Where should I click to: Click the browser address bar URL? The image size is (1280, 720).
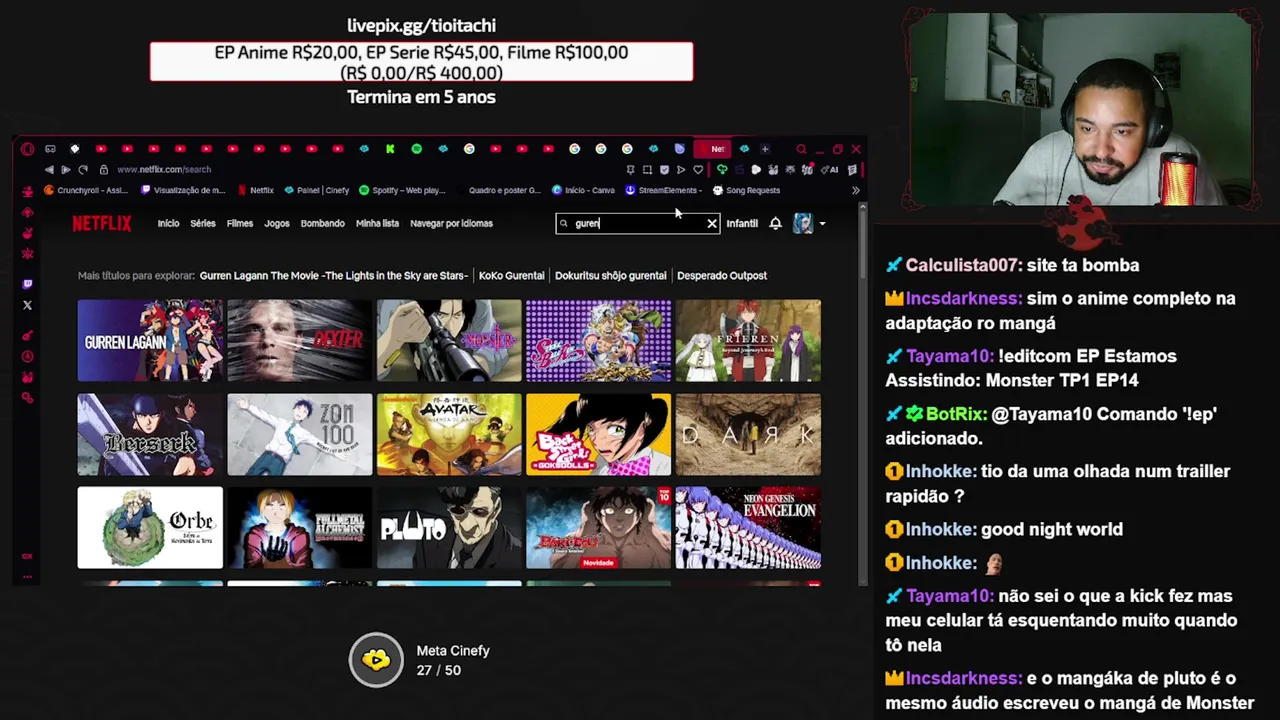pos(164,170)
